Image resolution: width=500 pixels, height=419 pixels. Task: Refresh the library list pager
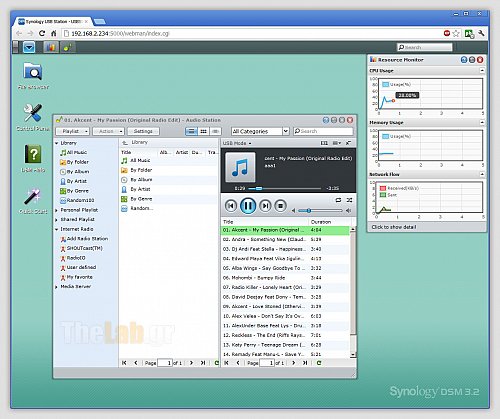click(216, 363)
